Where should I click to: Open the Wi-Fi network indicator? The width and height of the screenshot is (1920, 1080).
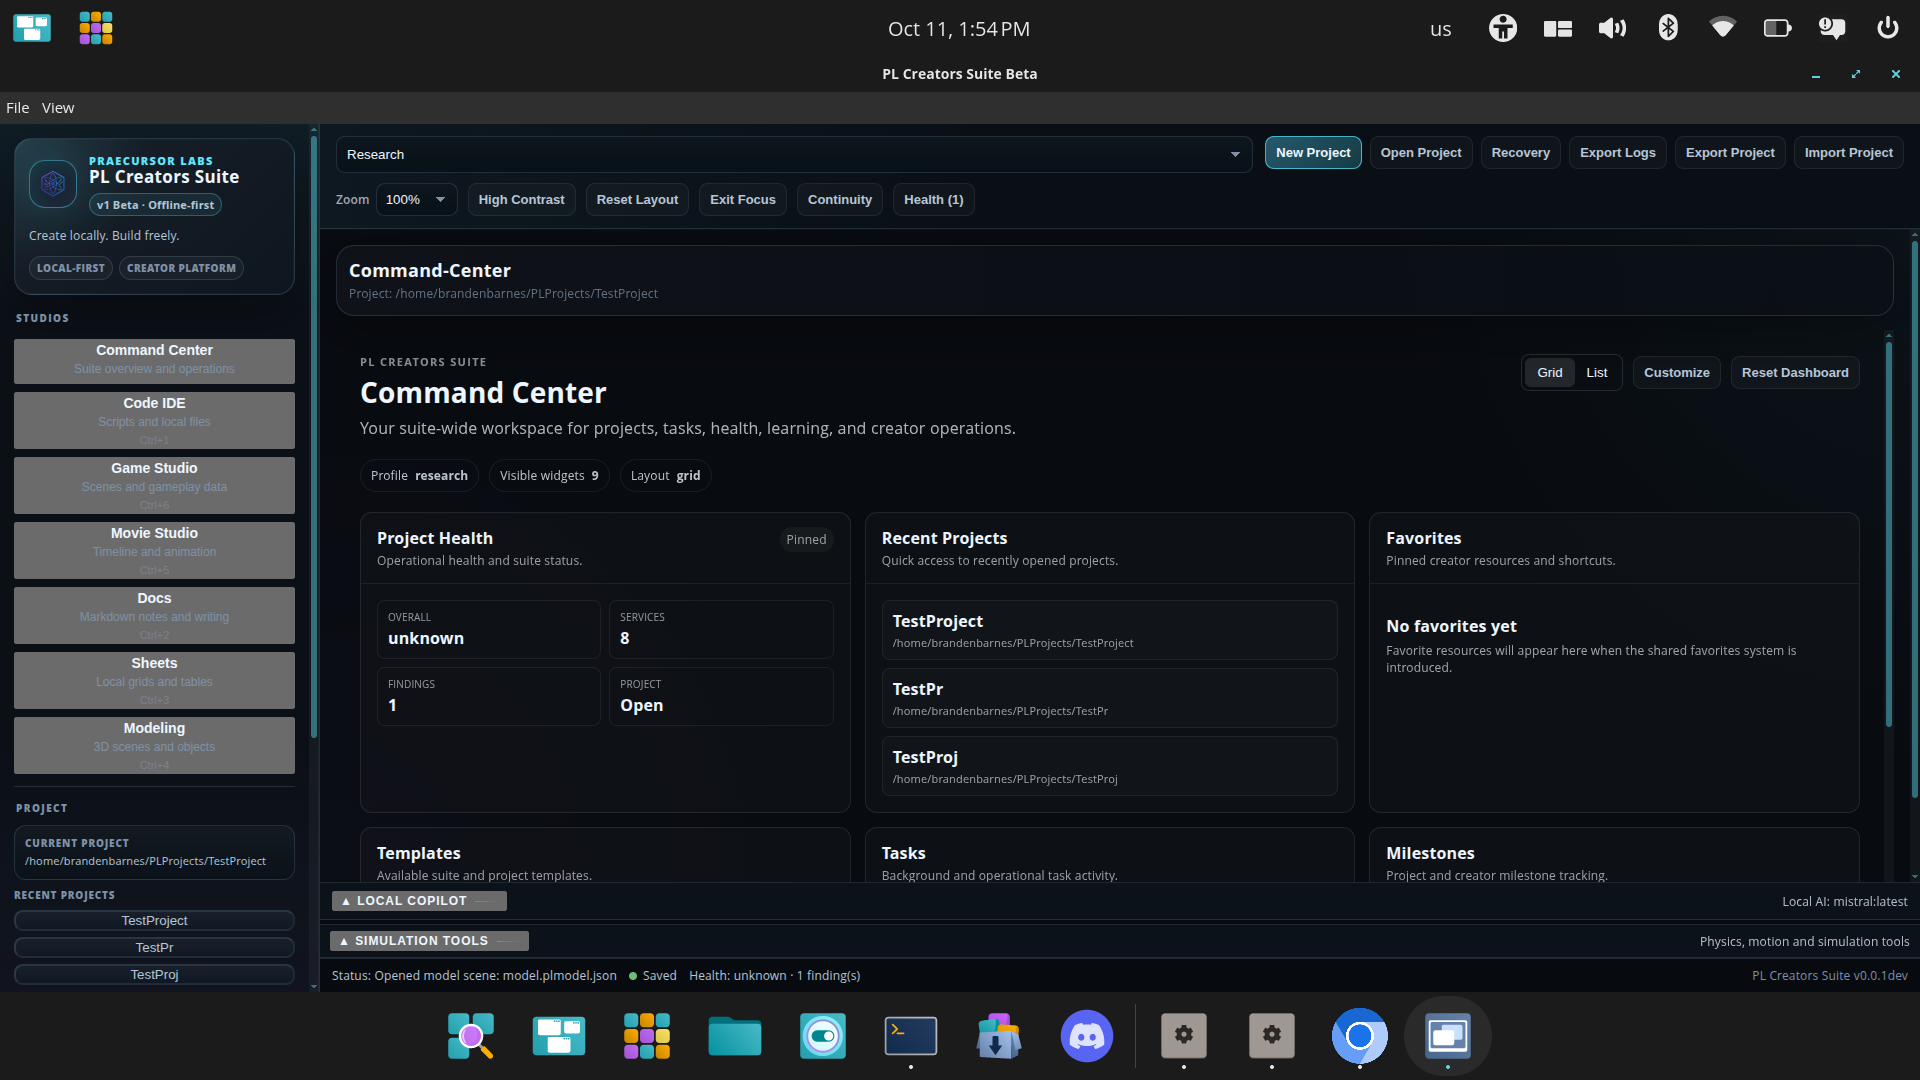point(1722,28)
